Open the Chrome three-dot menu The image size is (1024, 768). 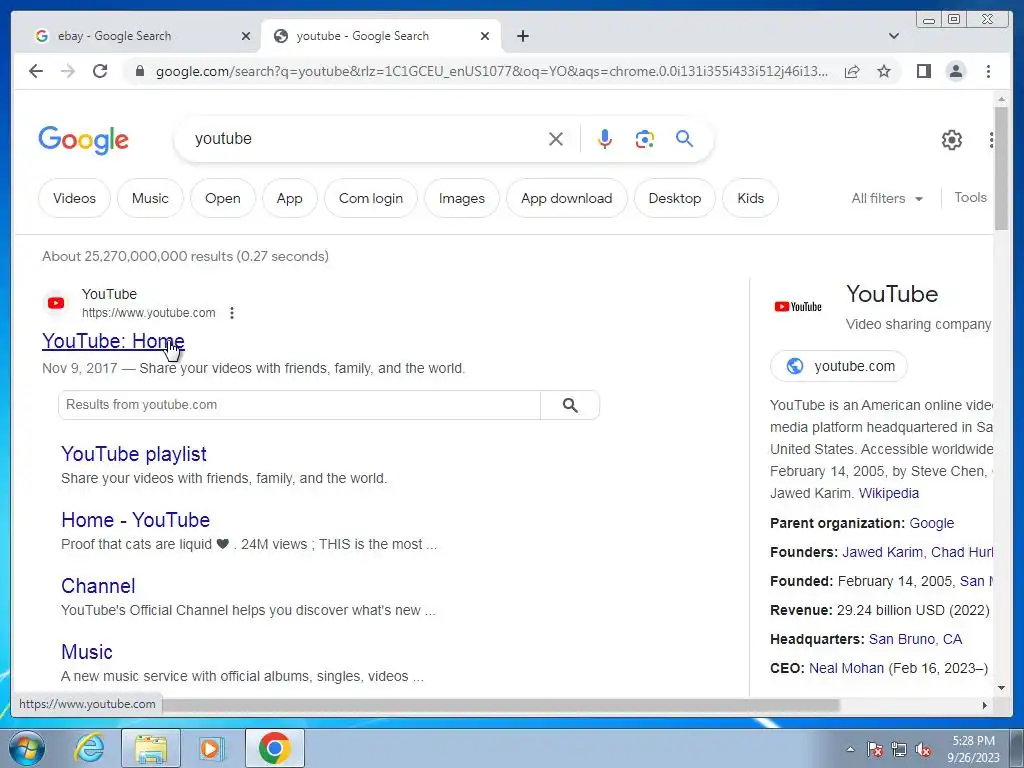pos(988,71)
